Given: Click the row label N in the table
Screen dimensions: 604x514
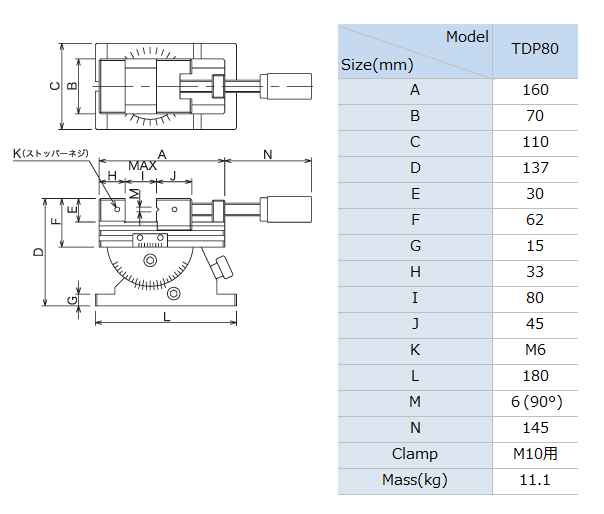Looking at the screenshot, I should (x=415, y=428).
